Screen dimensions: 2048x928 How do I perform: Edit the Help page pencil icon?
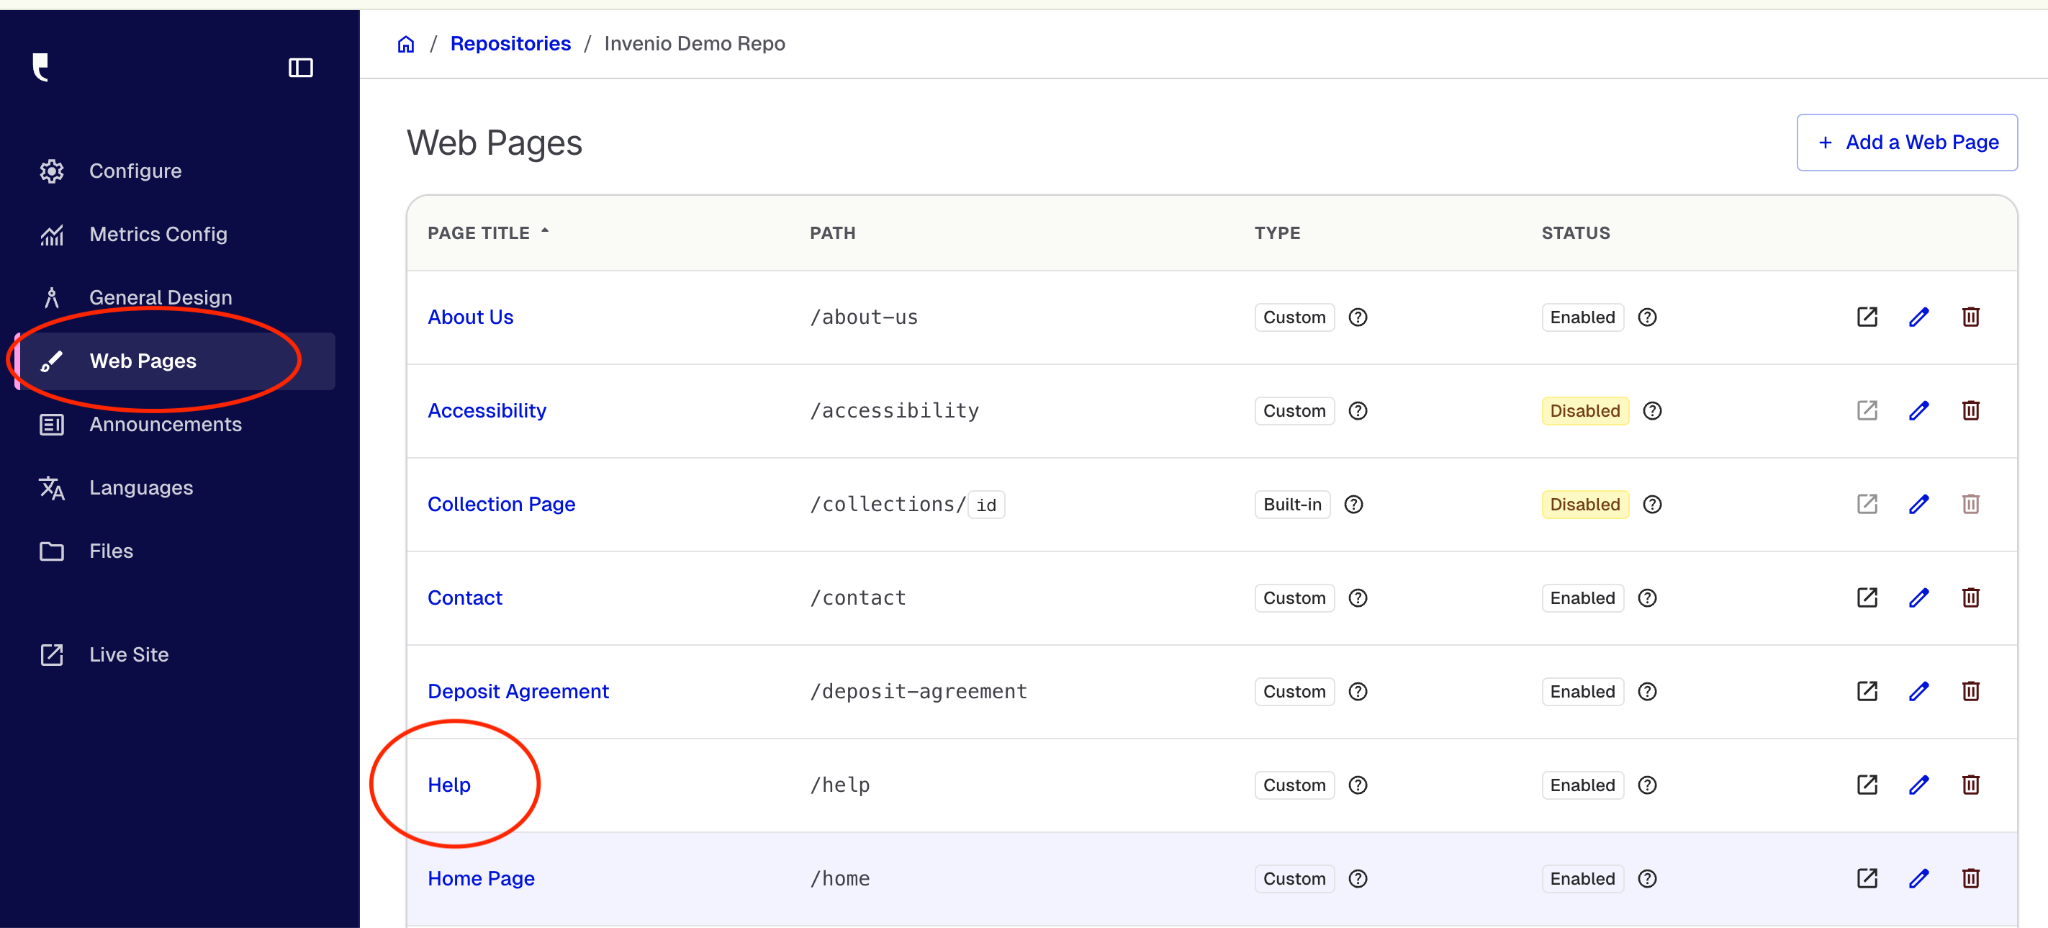tap(1918, 785)
